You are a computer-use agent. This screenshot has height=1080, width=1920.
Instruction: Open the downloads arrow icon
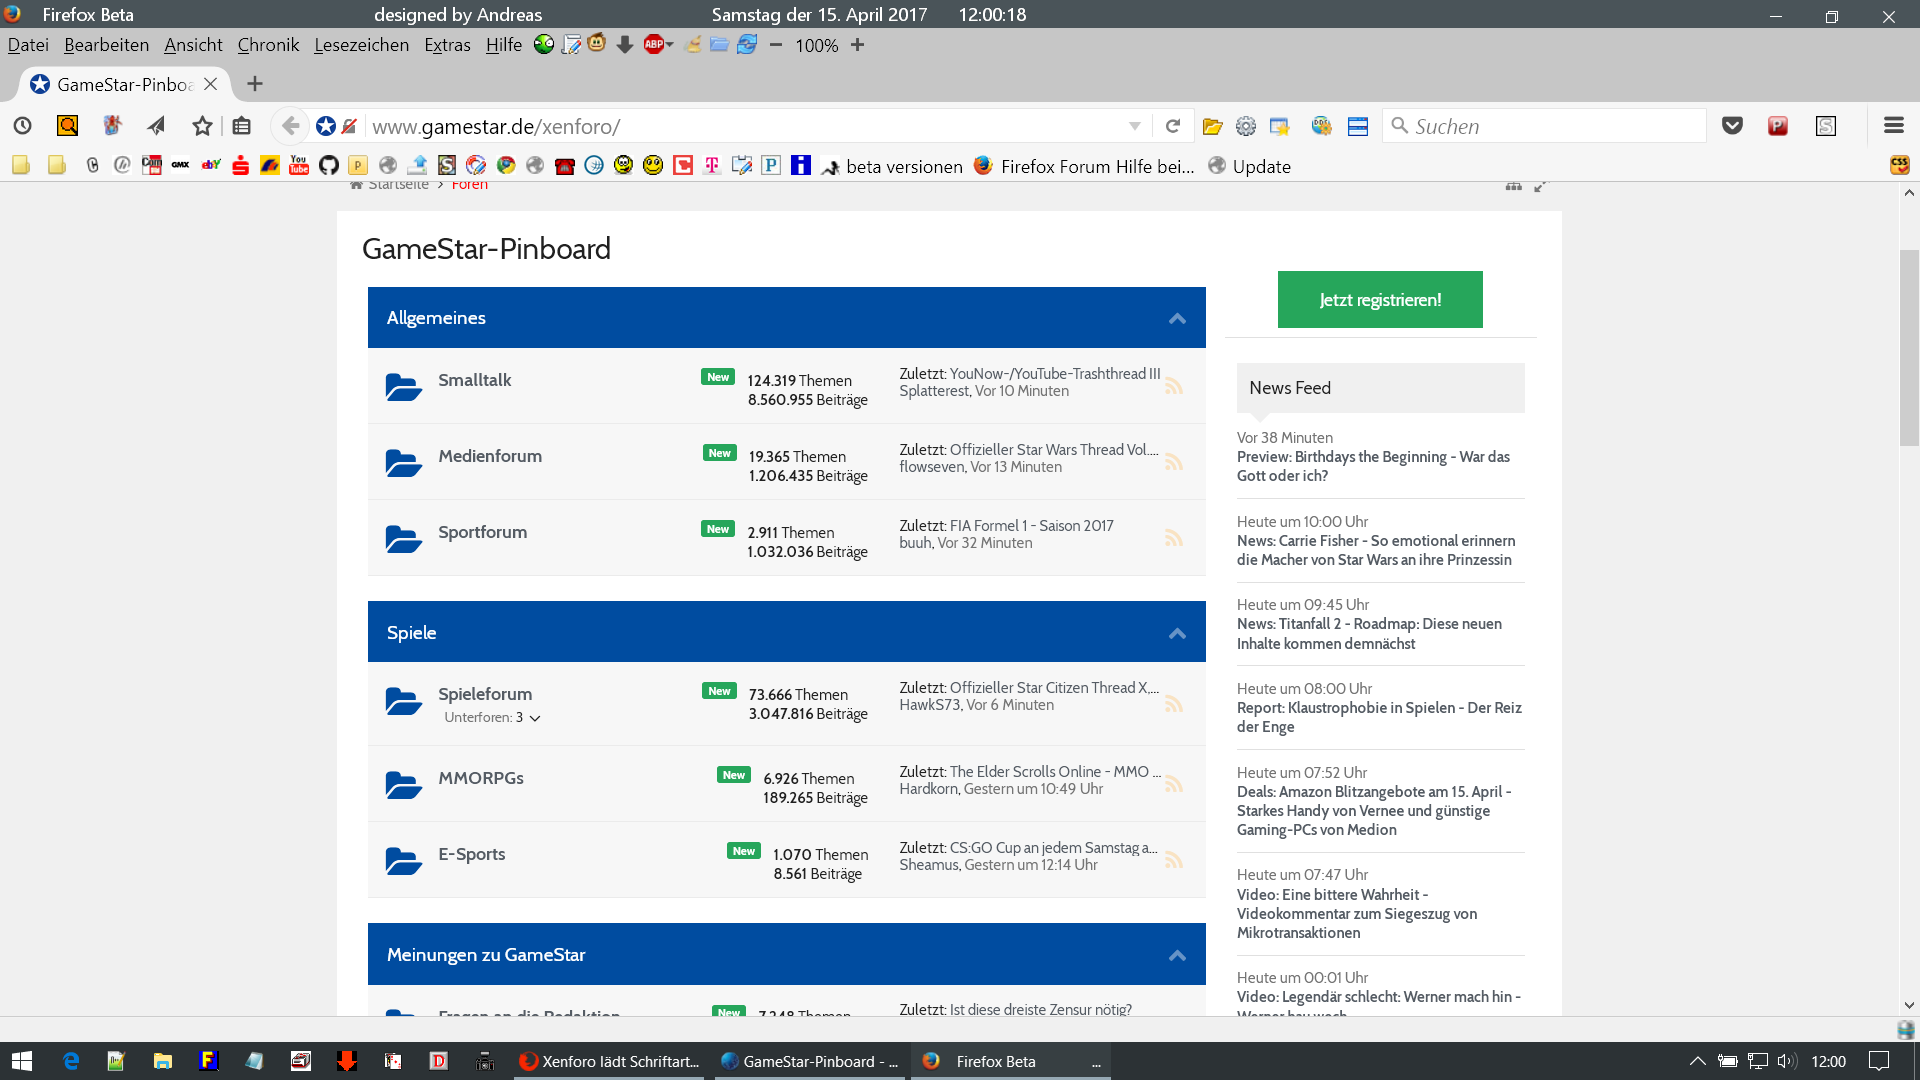tap(625, 45)
